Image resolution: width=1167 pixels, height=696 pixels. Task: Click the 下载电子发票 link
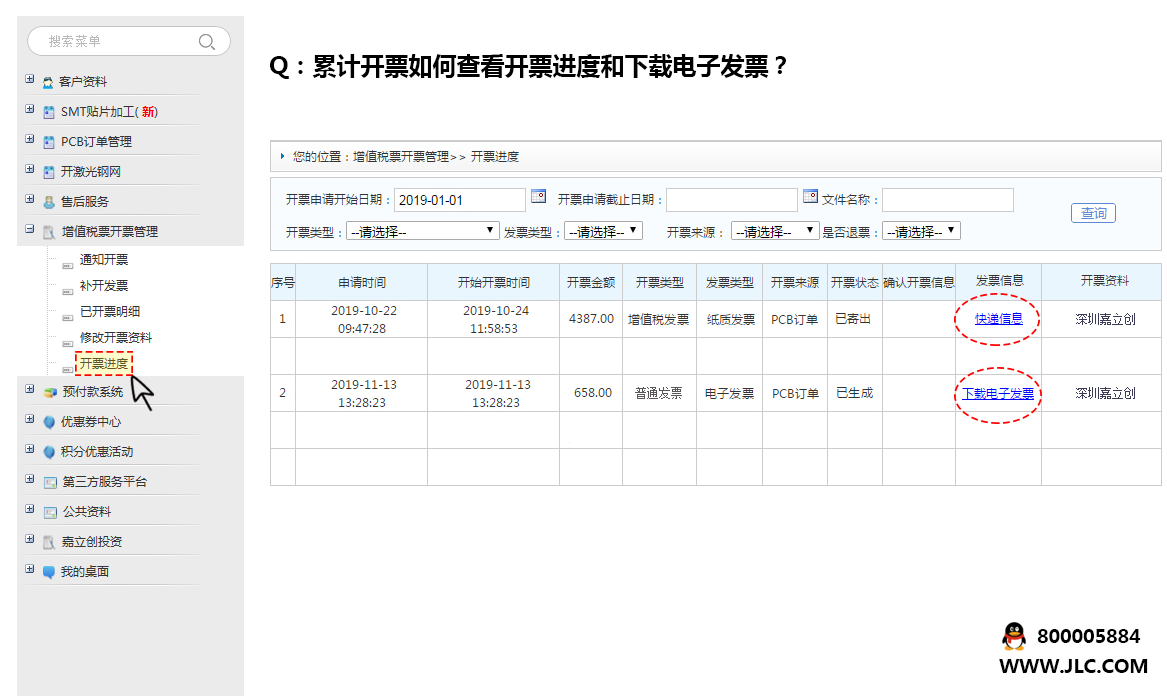[x=998, y=394]
